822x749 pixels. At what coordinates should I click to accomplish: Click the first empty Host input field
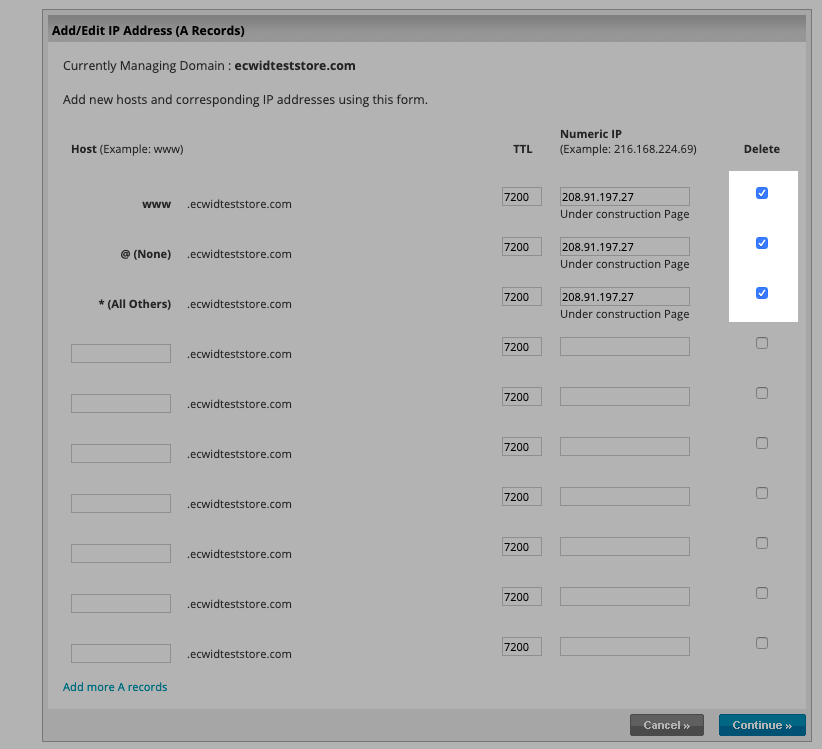click(120, 353)
